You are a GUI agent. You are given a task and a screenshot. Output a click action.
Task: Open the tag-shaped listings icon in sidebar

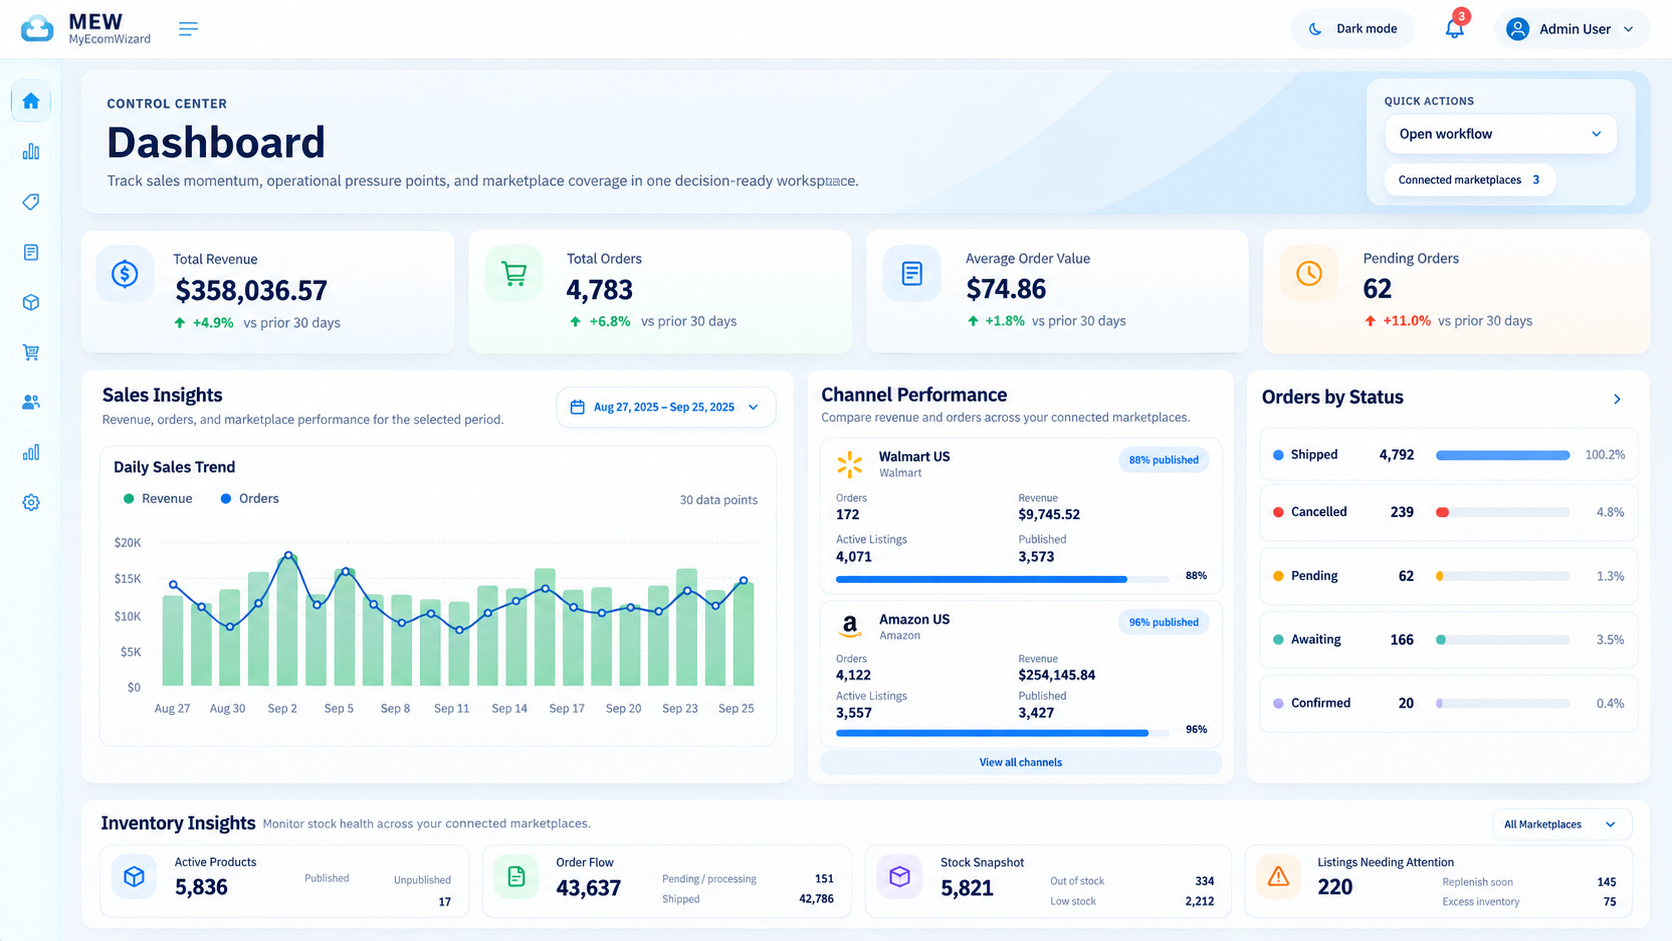pyautogui.click(x=31, y=202)
